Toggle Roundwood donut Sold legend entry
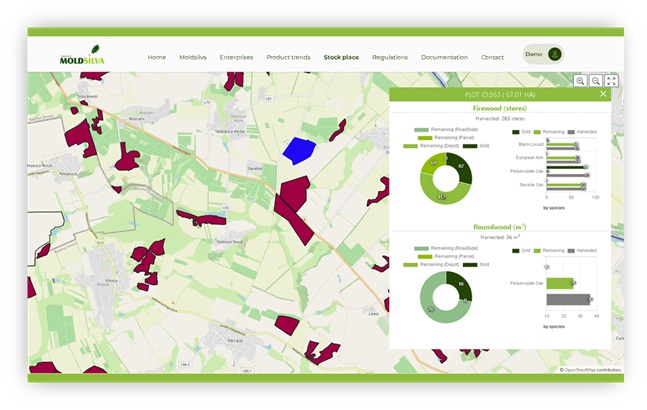Image resolution: width=647 pixels, height=410 pixels. click(x=476, y=265)
